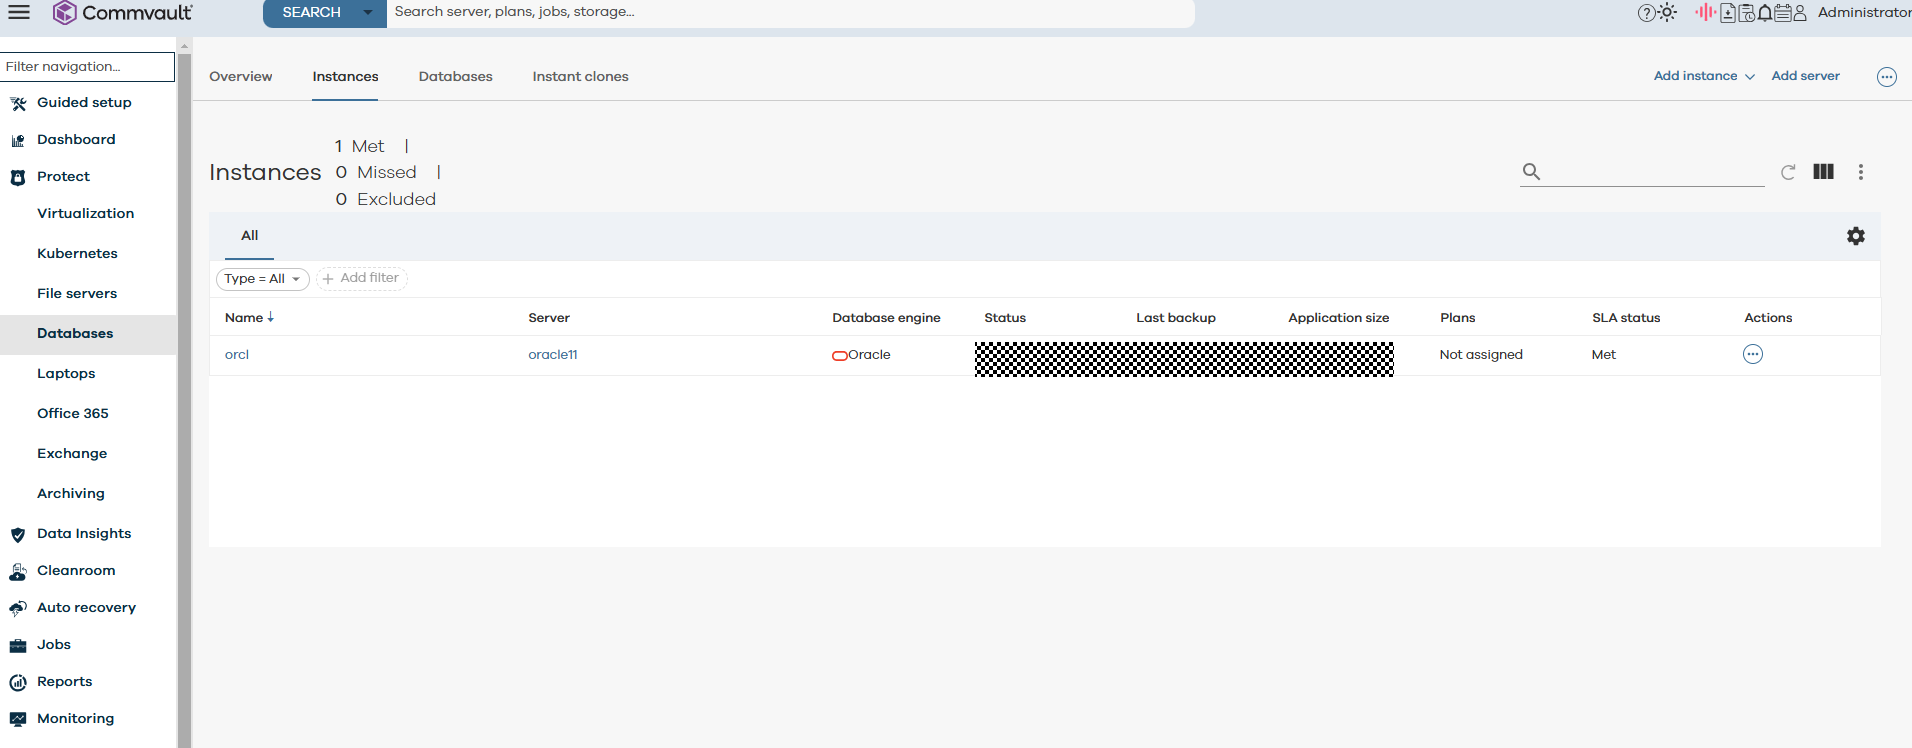Click the Add server link
This screenshot has height=748, width=1912.
pyautogui.click(x=1805, y=76)
